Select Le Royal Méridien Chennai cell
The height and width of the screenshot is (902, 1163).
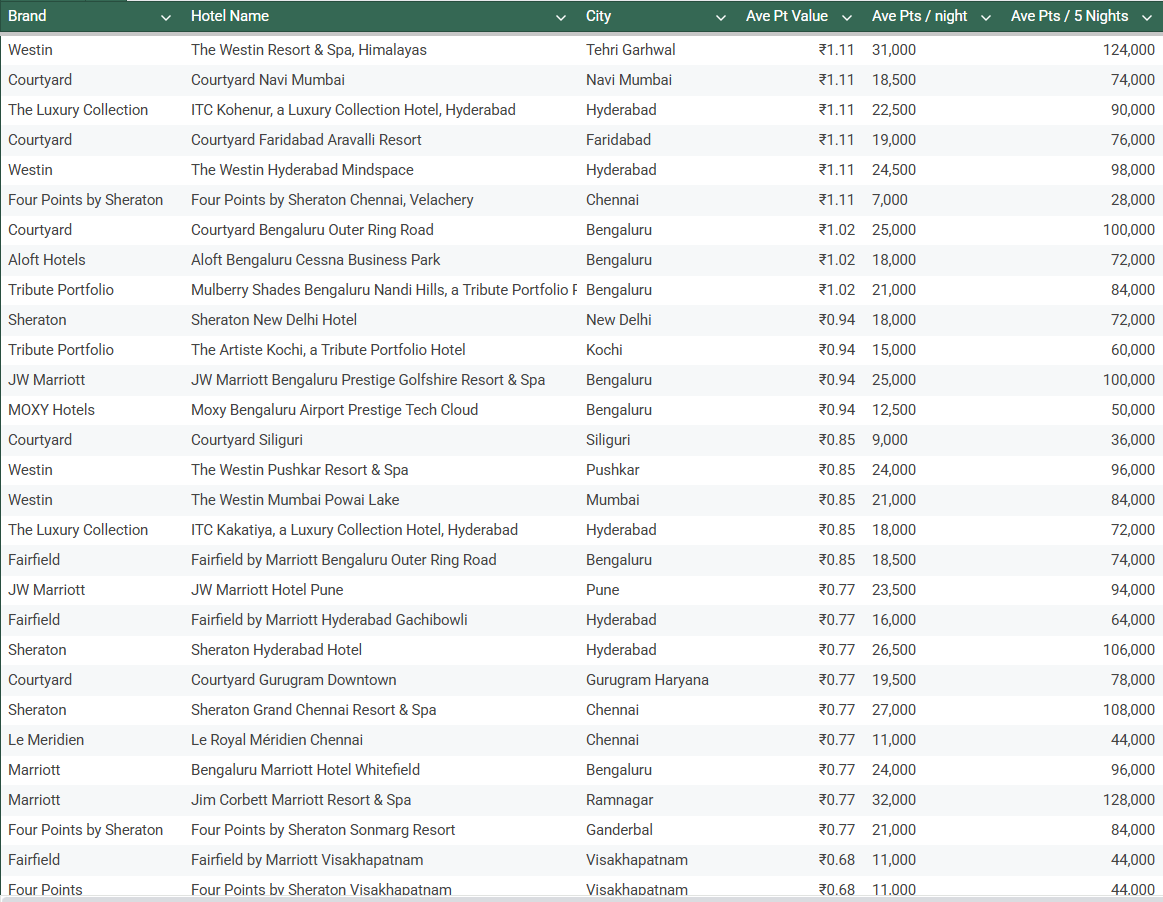tap(277, 740)
